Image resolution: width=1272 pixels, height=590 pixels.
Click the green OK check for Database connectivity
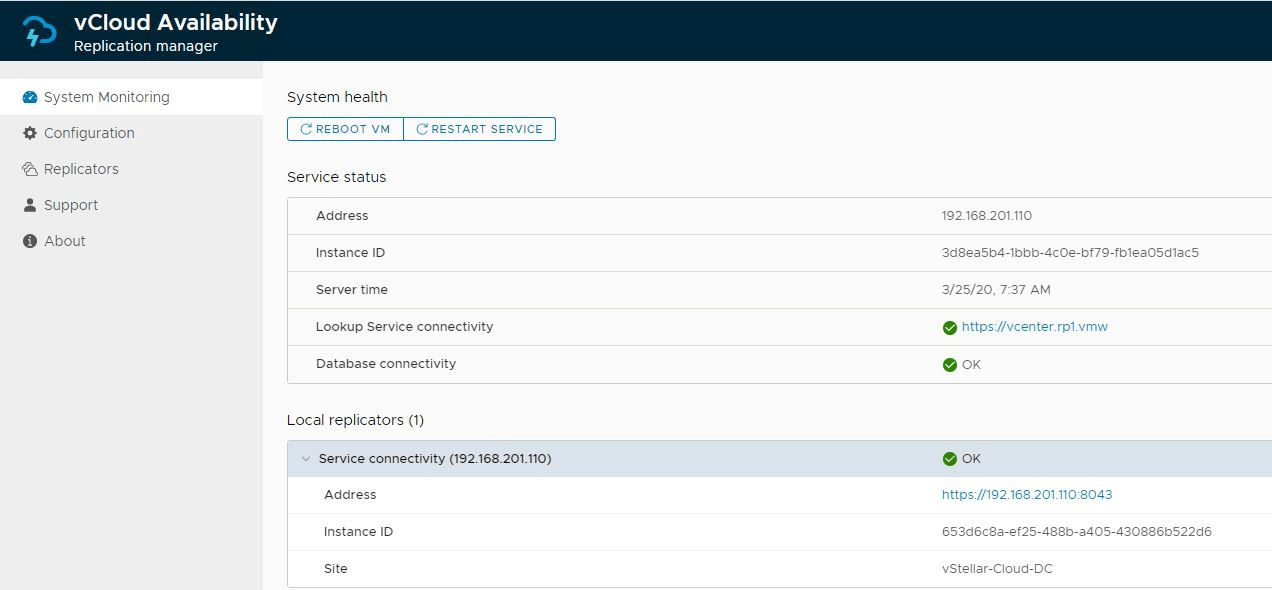tap(949, 365)
